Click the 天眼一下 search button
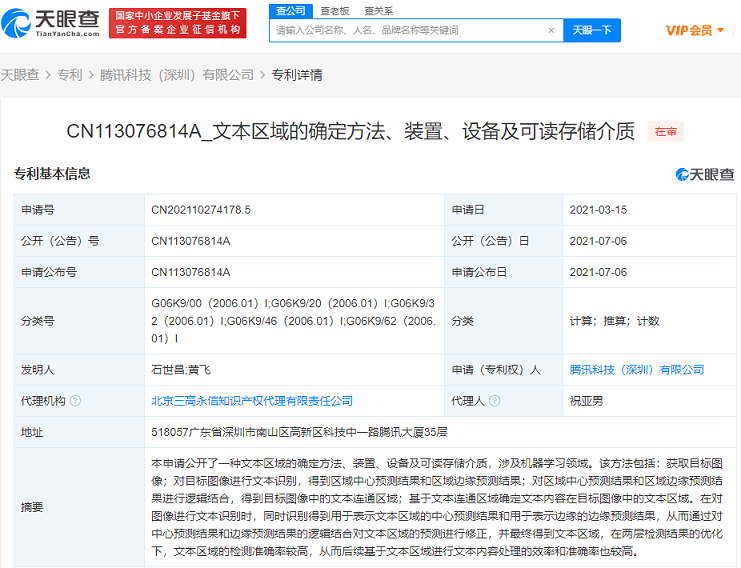The image size is (741, 568). pyautogui.click(x=592, y=30)
